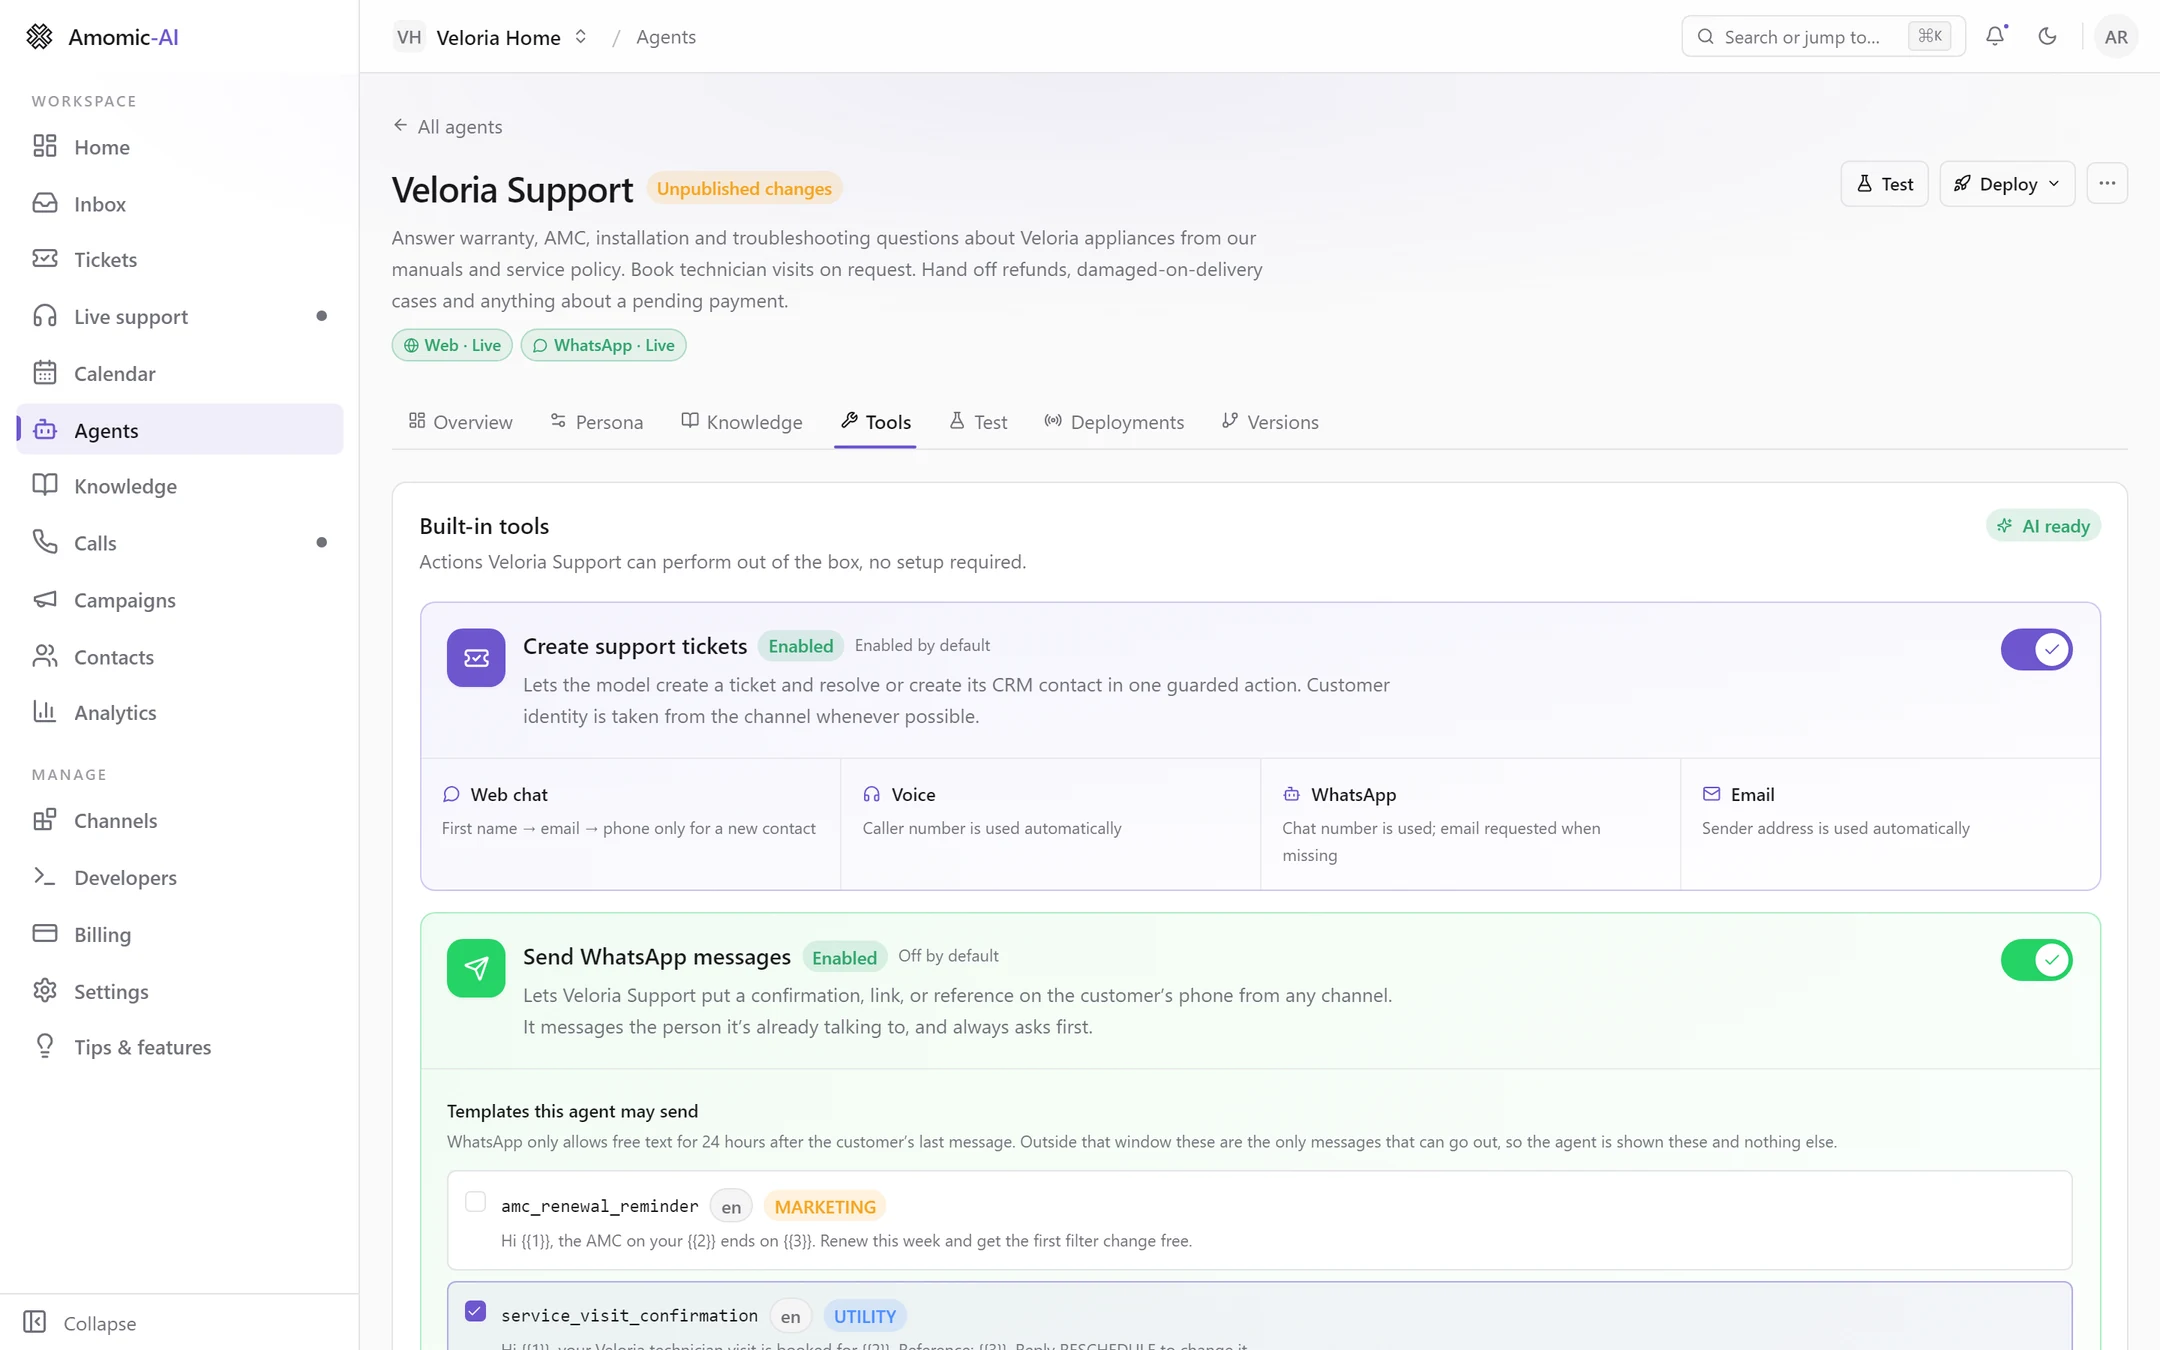Open the Contacts page

coord(180,657)
